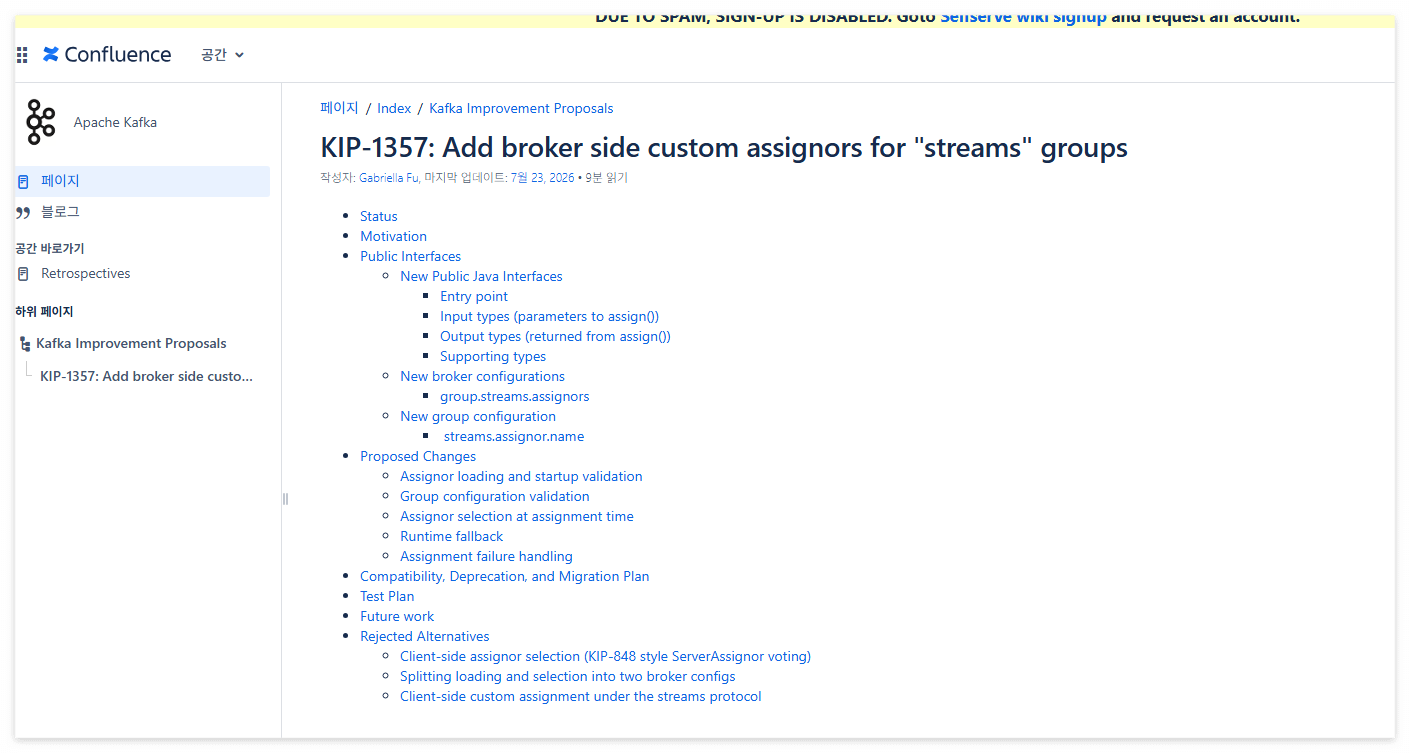The width and height of the screenshot is (1410, 753).
Task: Click the 7월 23, 2026 update date
Action: click(x=543, y=178)
